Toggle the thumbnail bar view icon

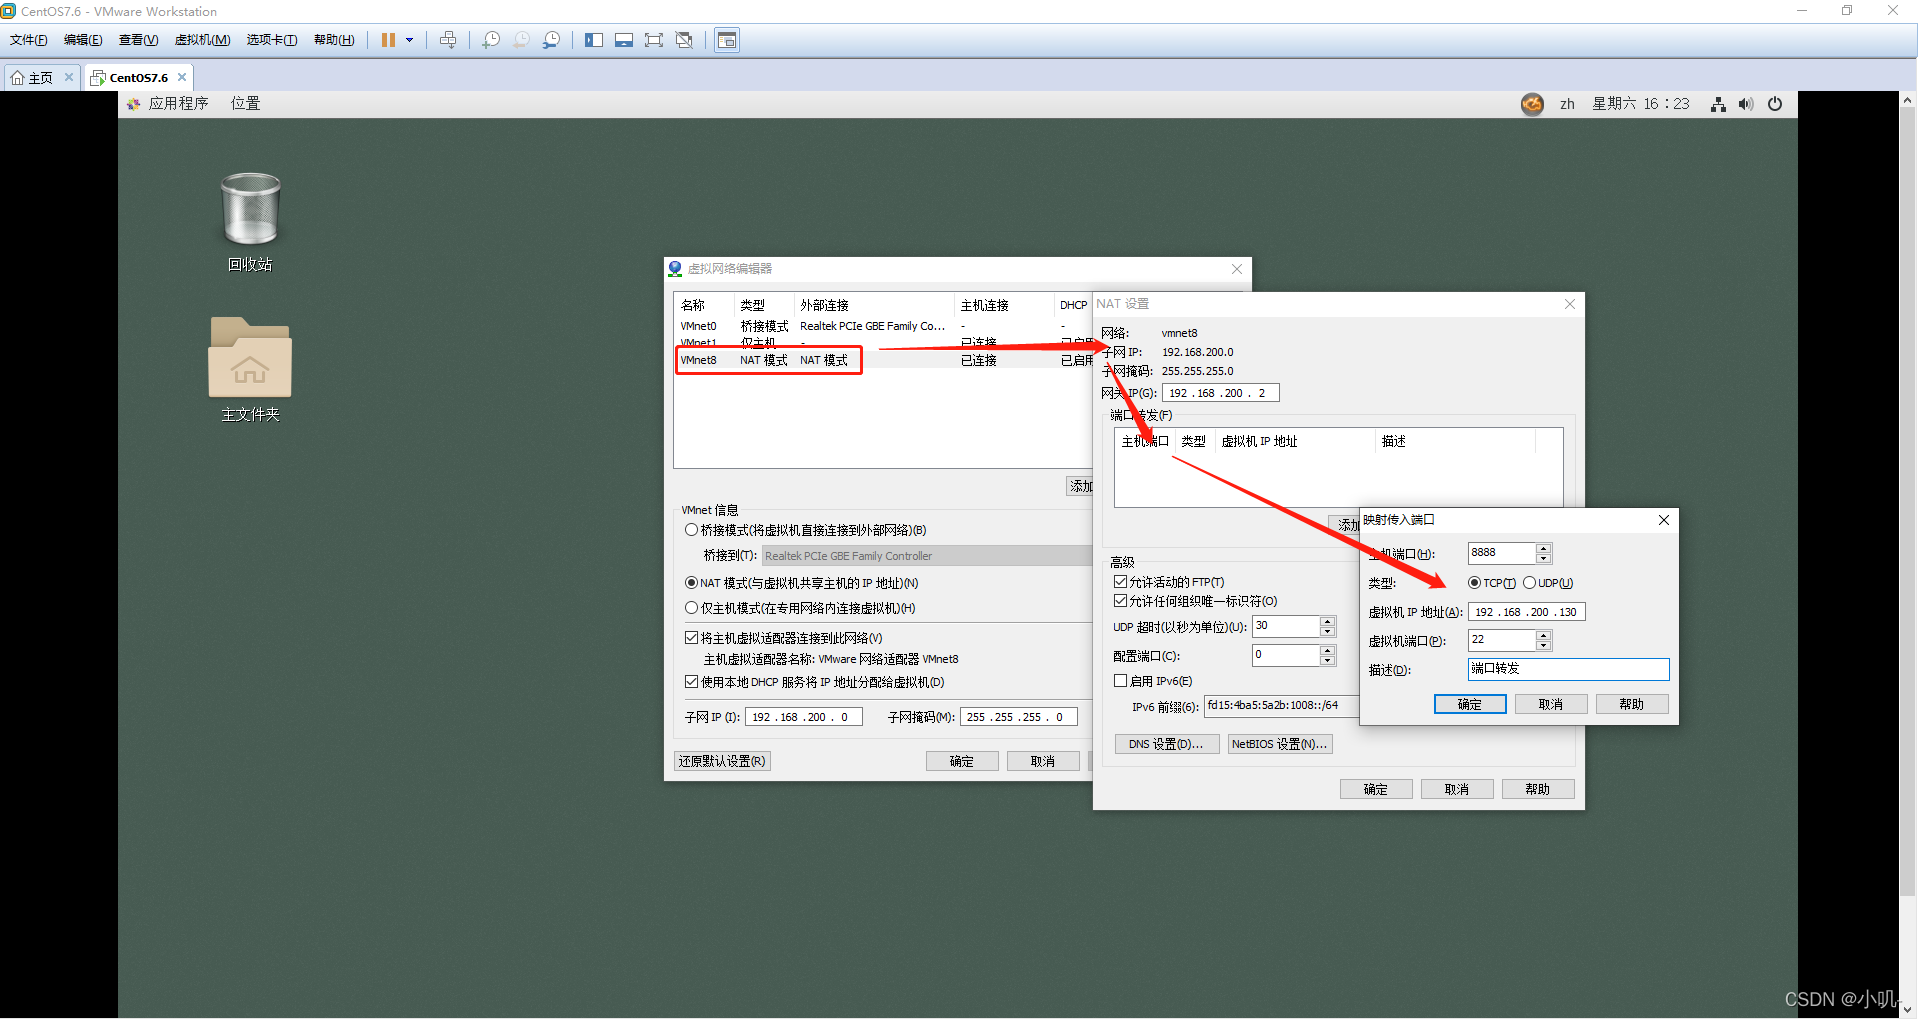pos(624,40)
